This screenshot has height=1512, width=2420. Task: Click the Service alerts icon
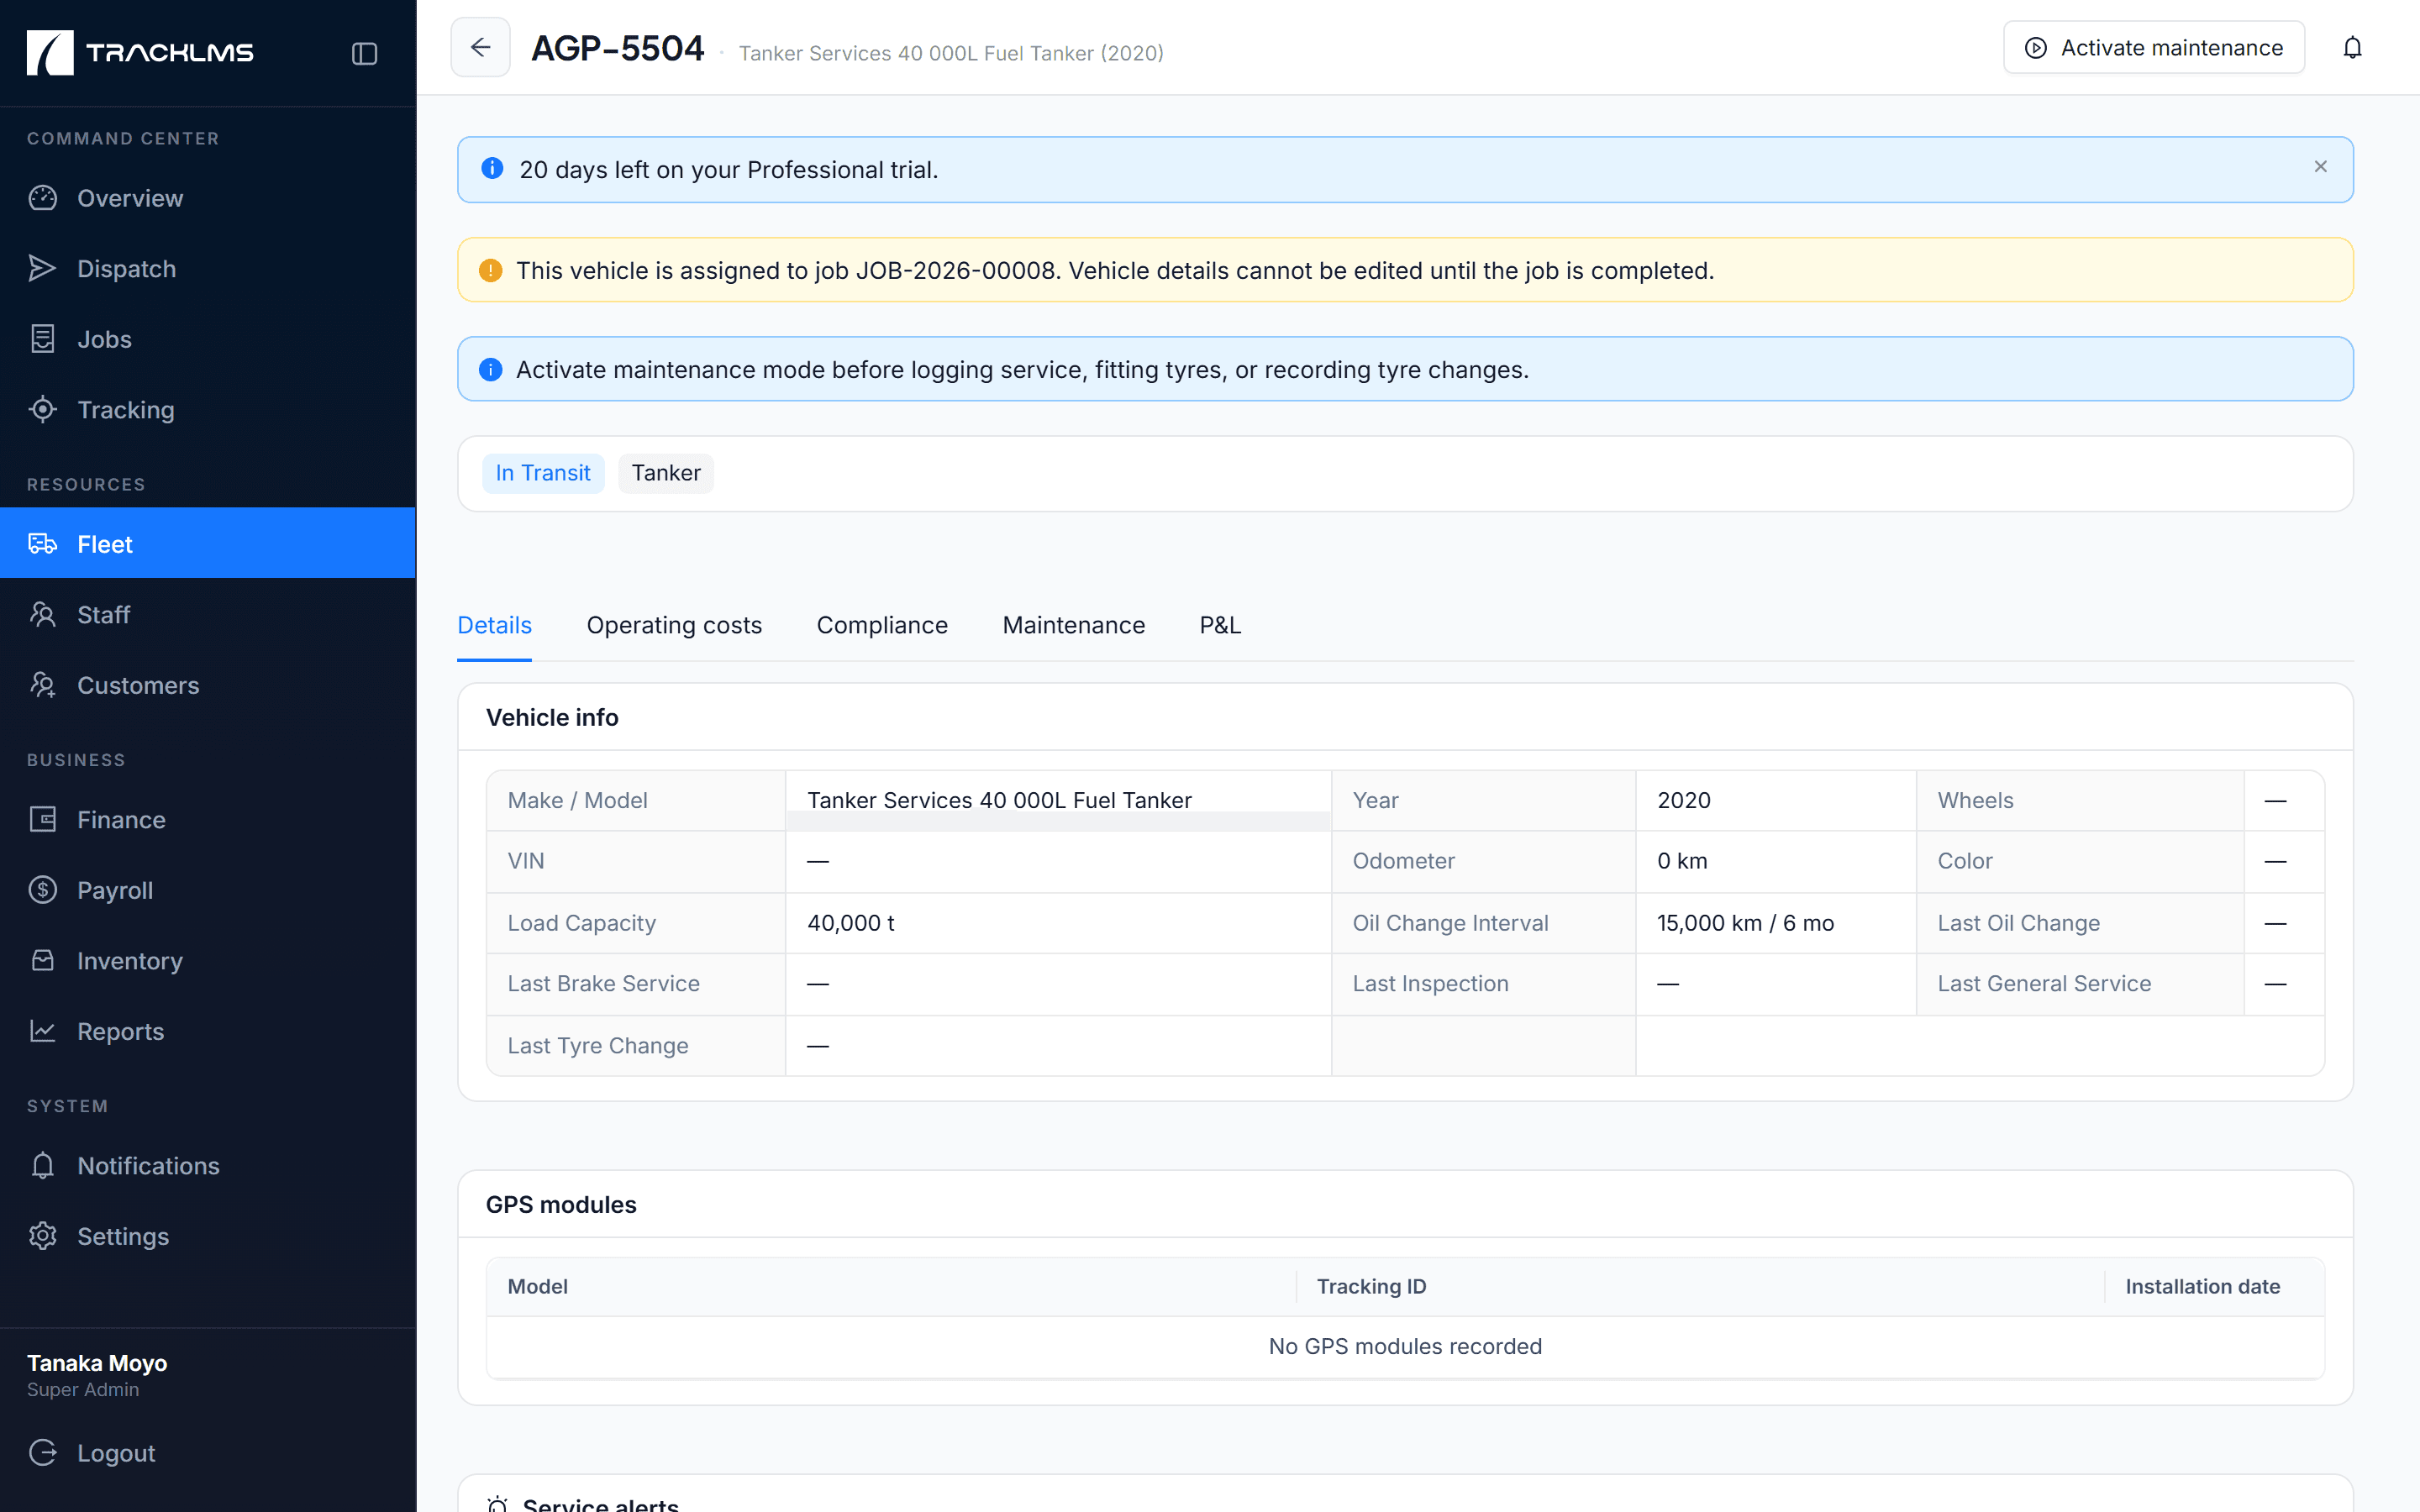(497, 1504)
